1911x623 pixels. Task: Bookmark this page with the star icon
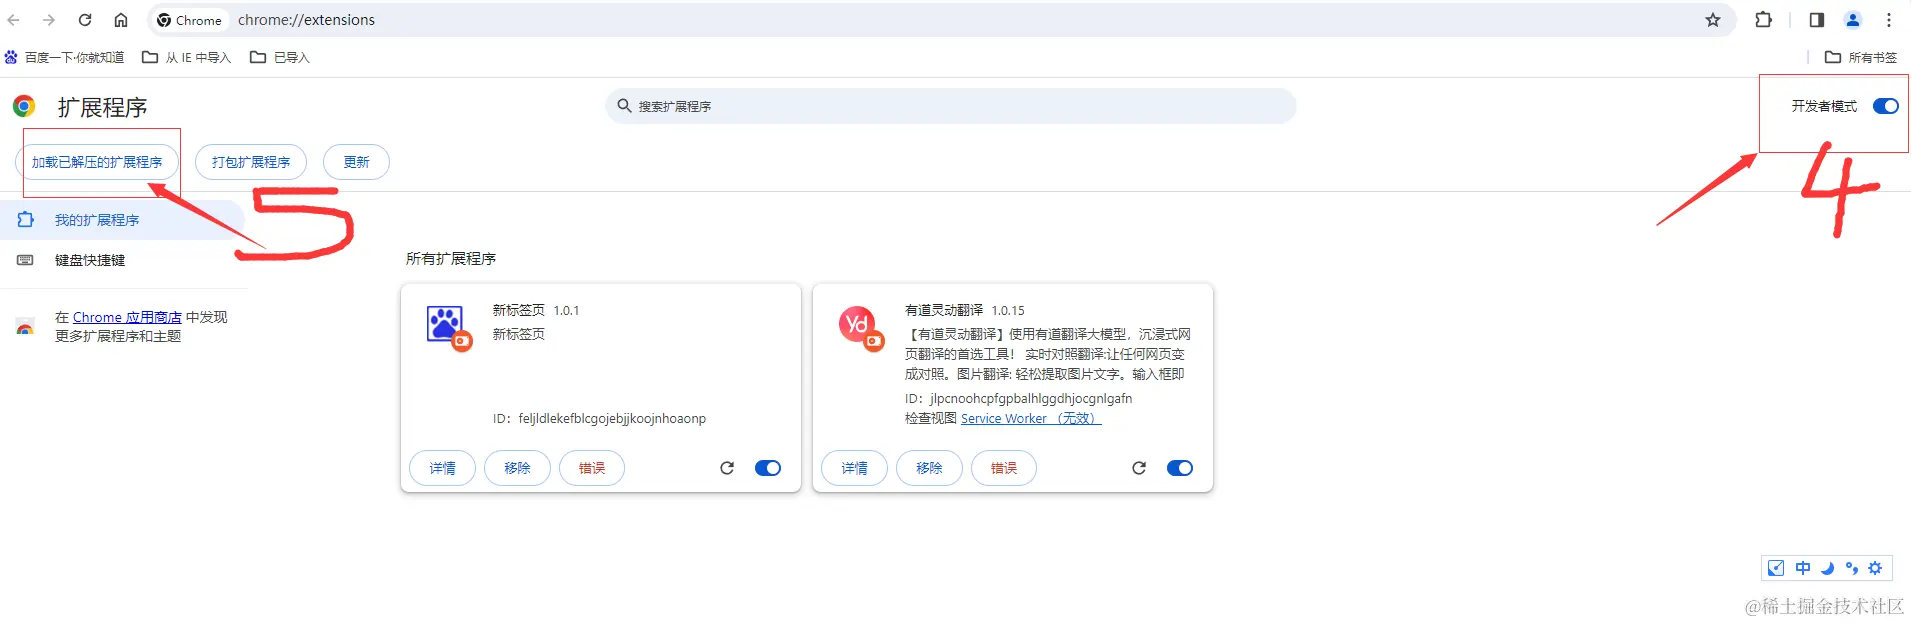[1713, 20]
